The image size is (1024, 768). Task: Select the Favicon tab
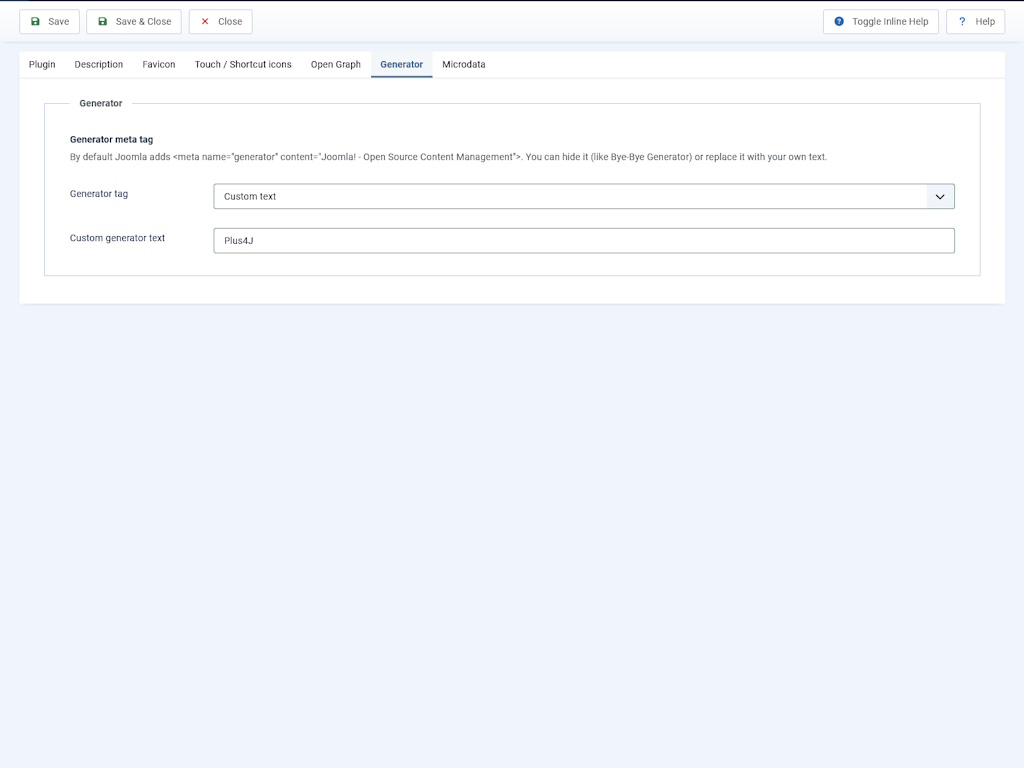click(159, 65)
